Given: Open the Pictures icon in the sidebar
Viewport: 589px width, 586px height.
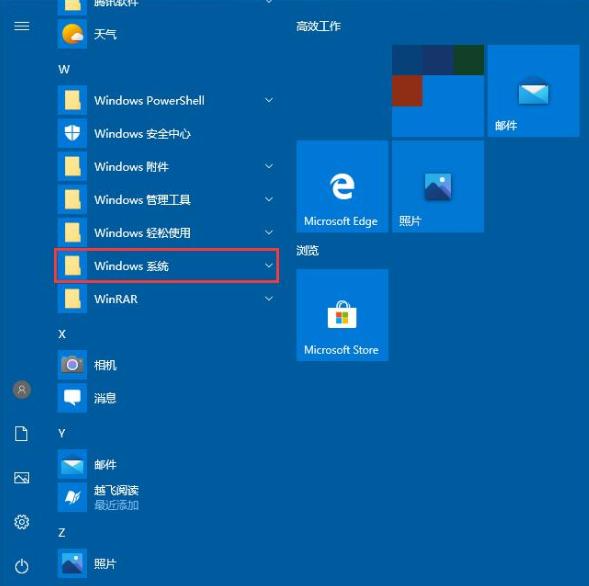Looking at the screenshot, I should [21, 478].
